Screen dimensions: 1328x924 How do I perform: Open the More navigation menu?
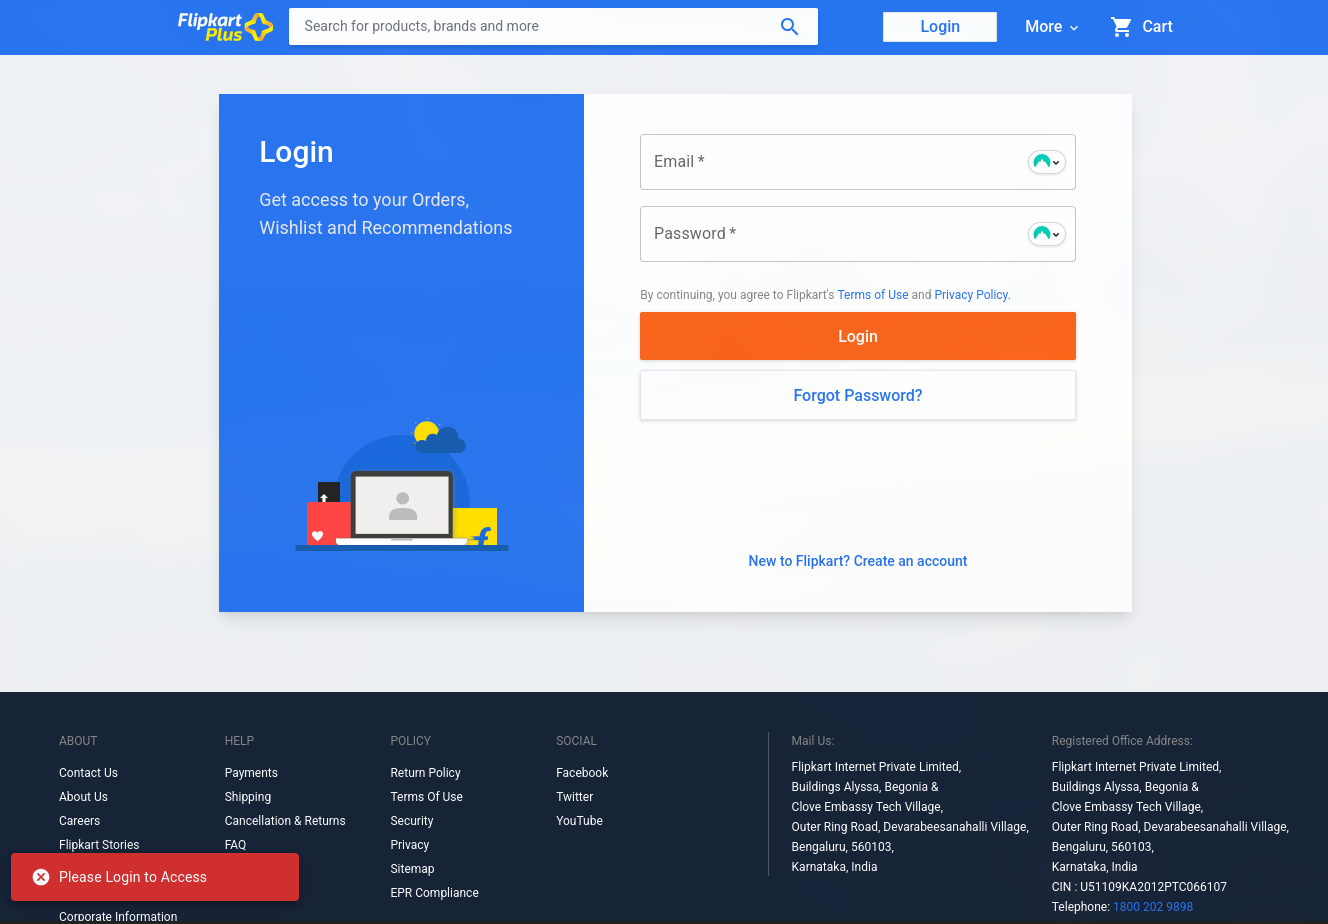click(1050, 27)
